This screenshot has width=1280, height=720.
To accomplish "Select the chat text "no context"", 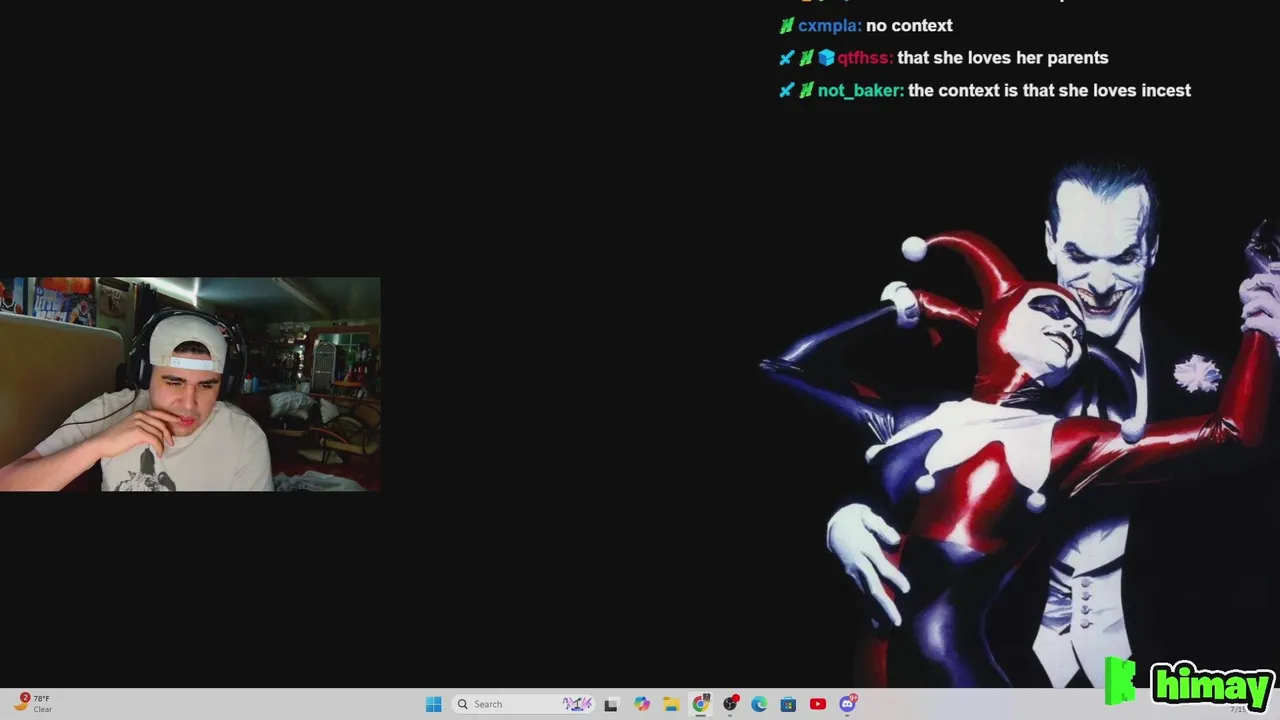I will [x=909, y=26].
